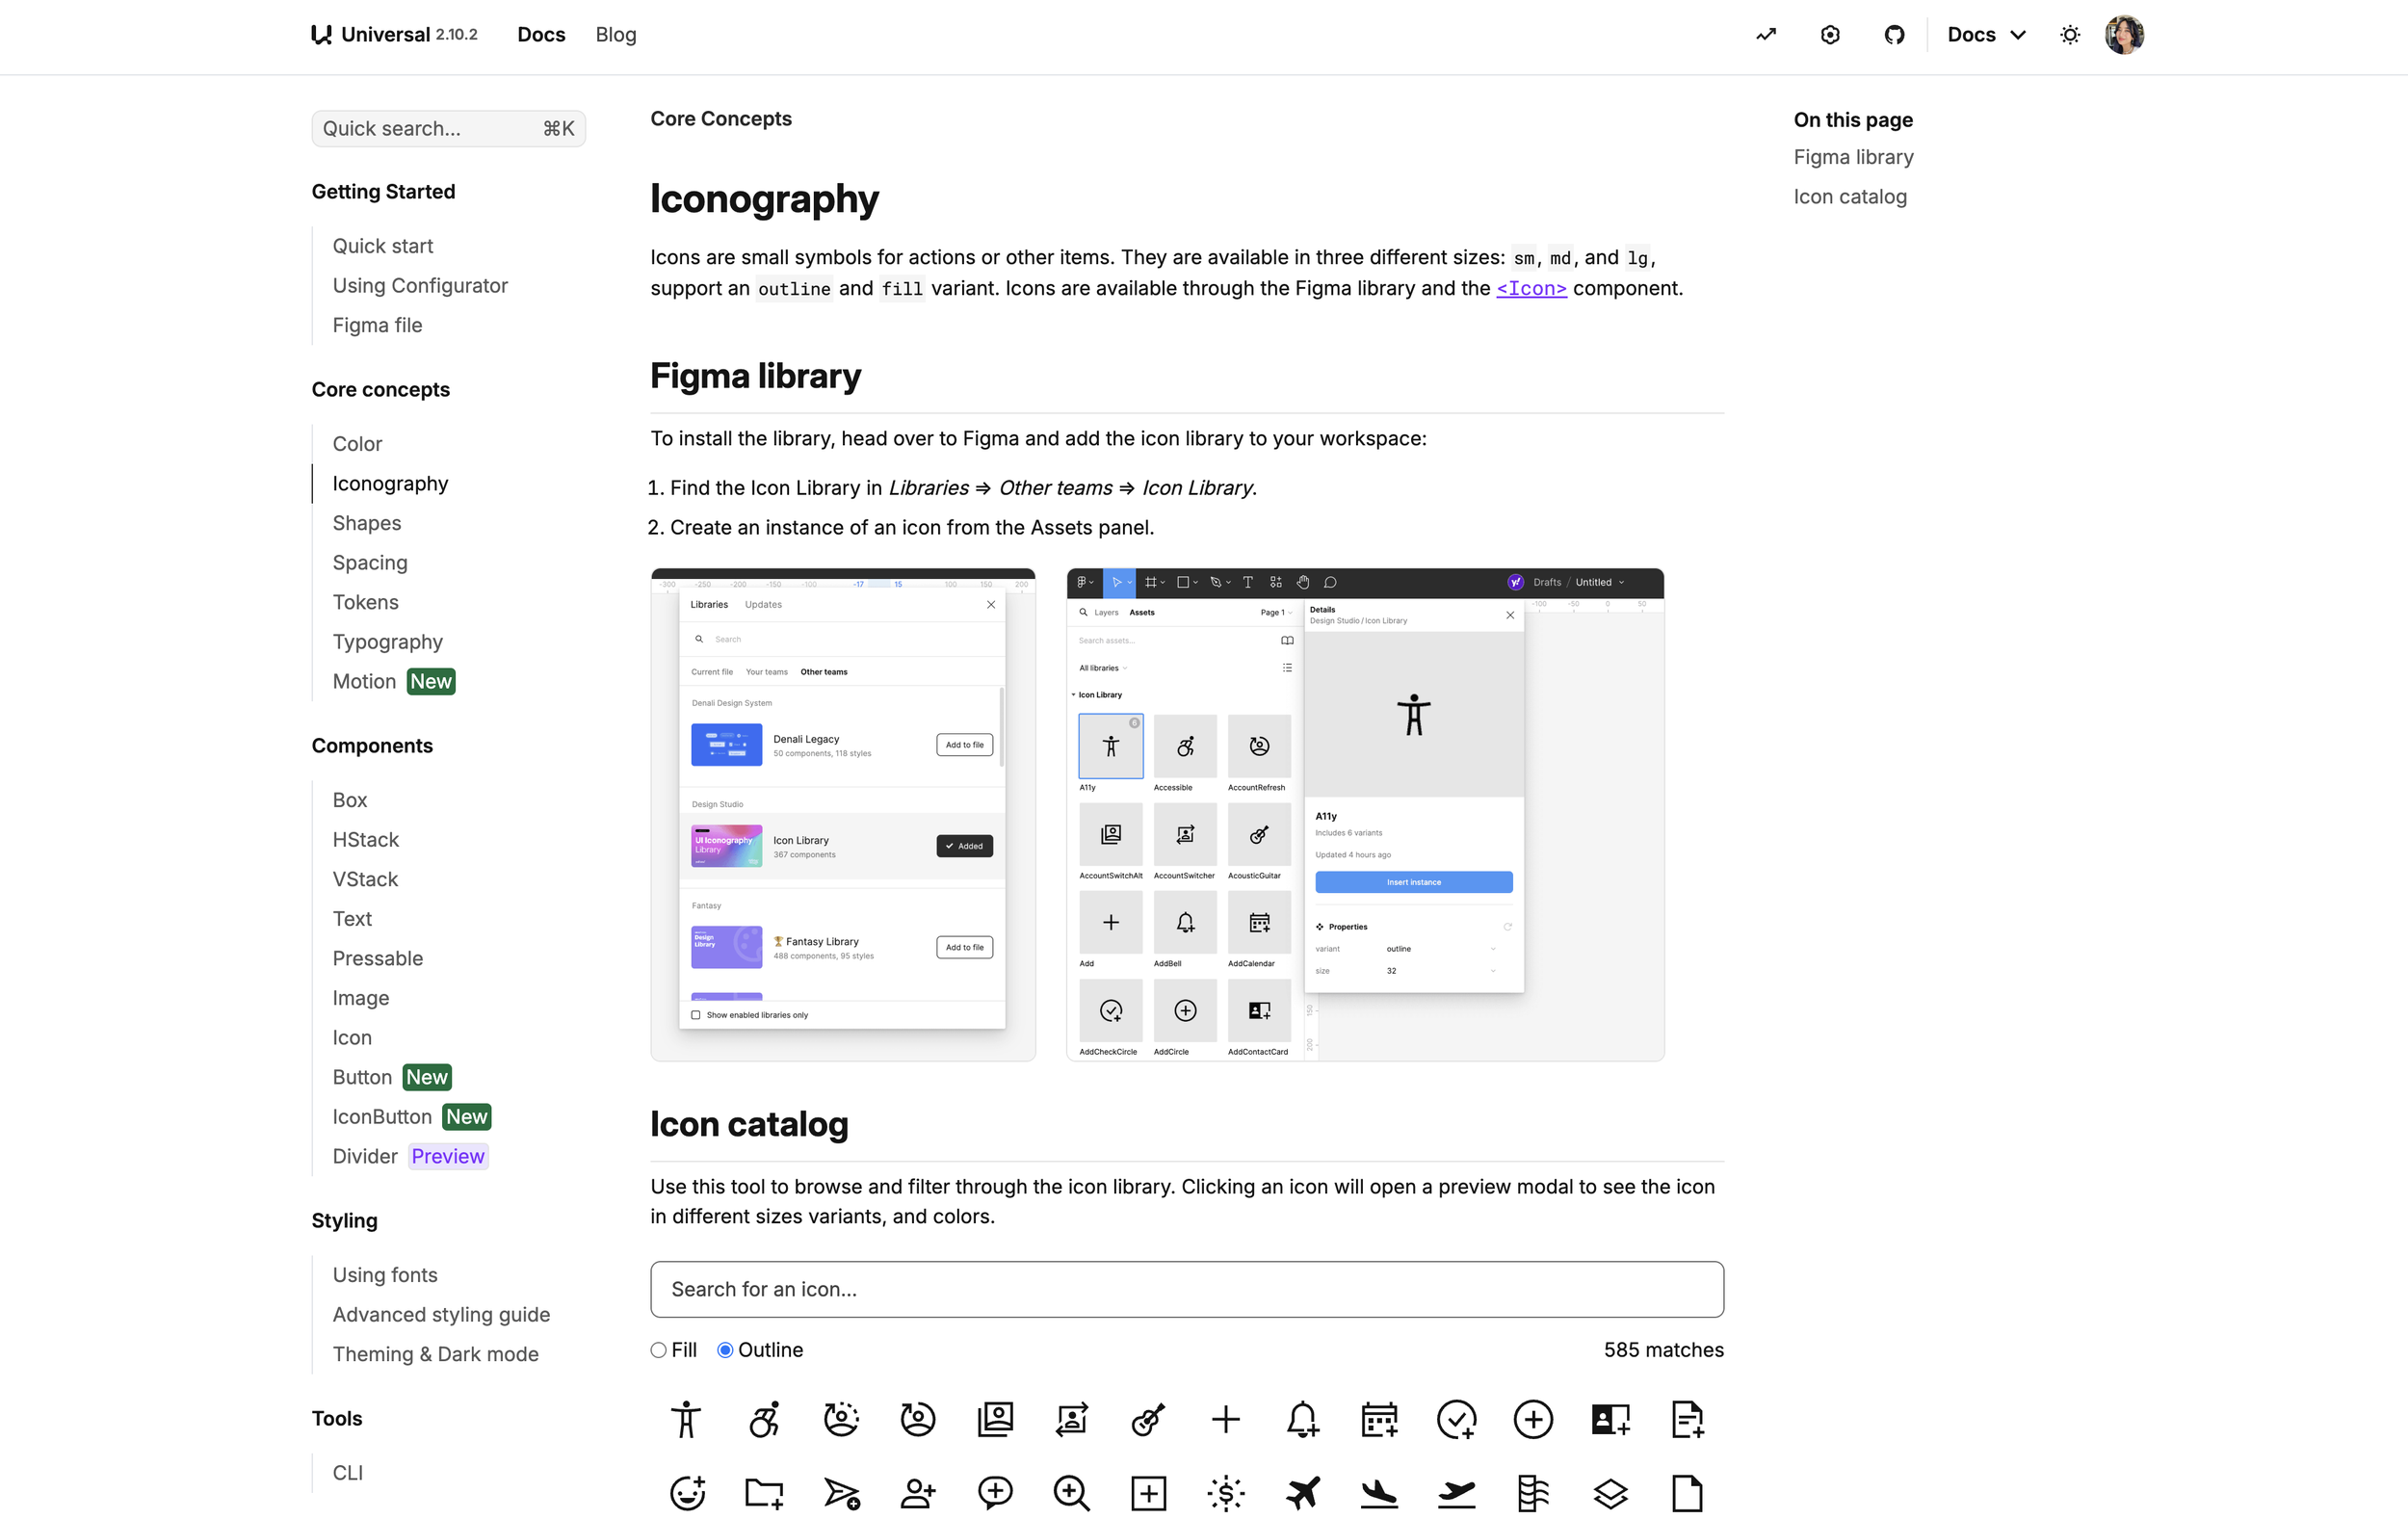Jump to Icon catalog section link
This screenshot has height=1519, width=2408.
1849,197
